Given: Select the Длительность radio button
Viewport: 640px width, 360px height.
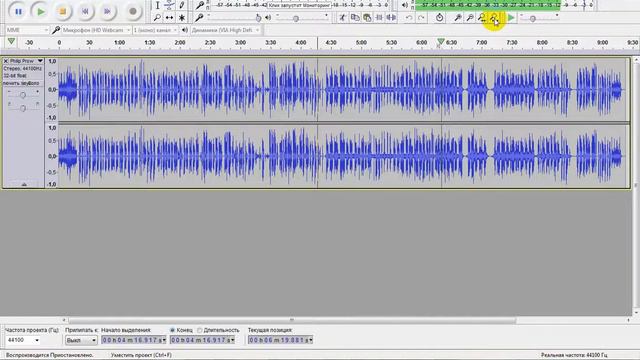Looking at the screenshot, I should coord(200,330).
